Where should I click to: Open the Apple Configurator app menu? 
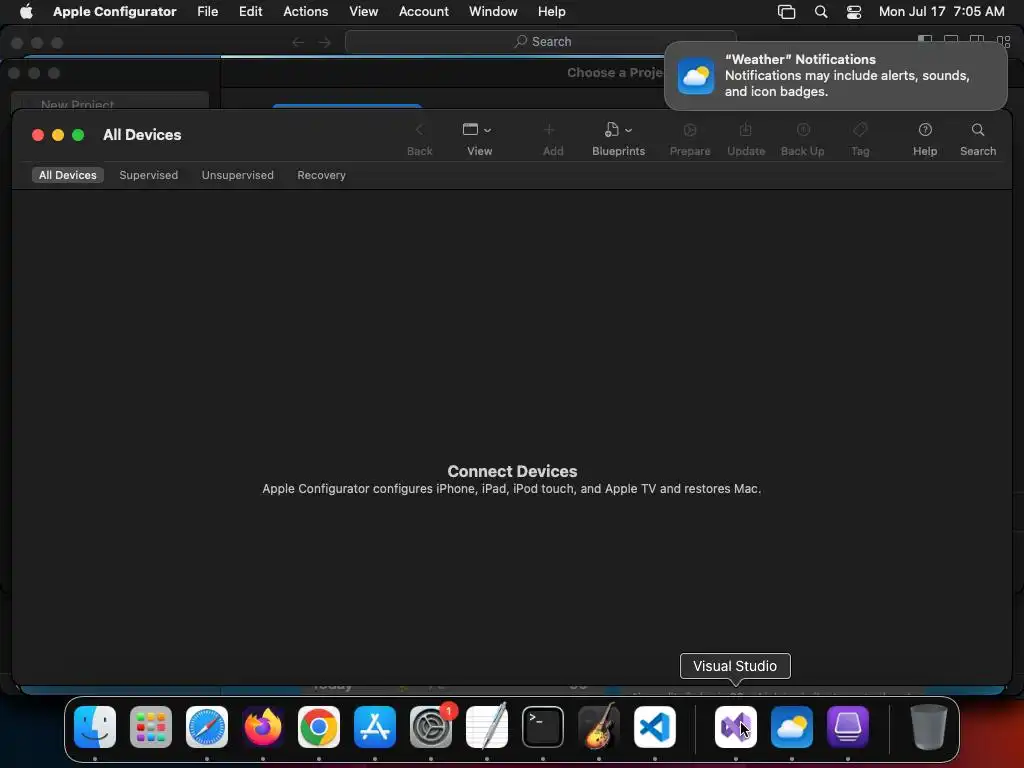click(114, 11)
